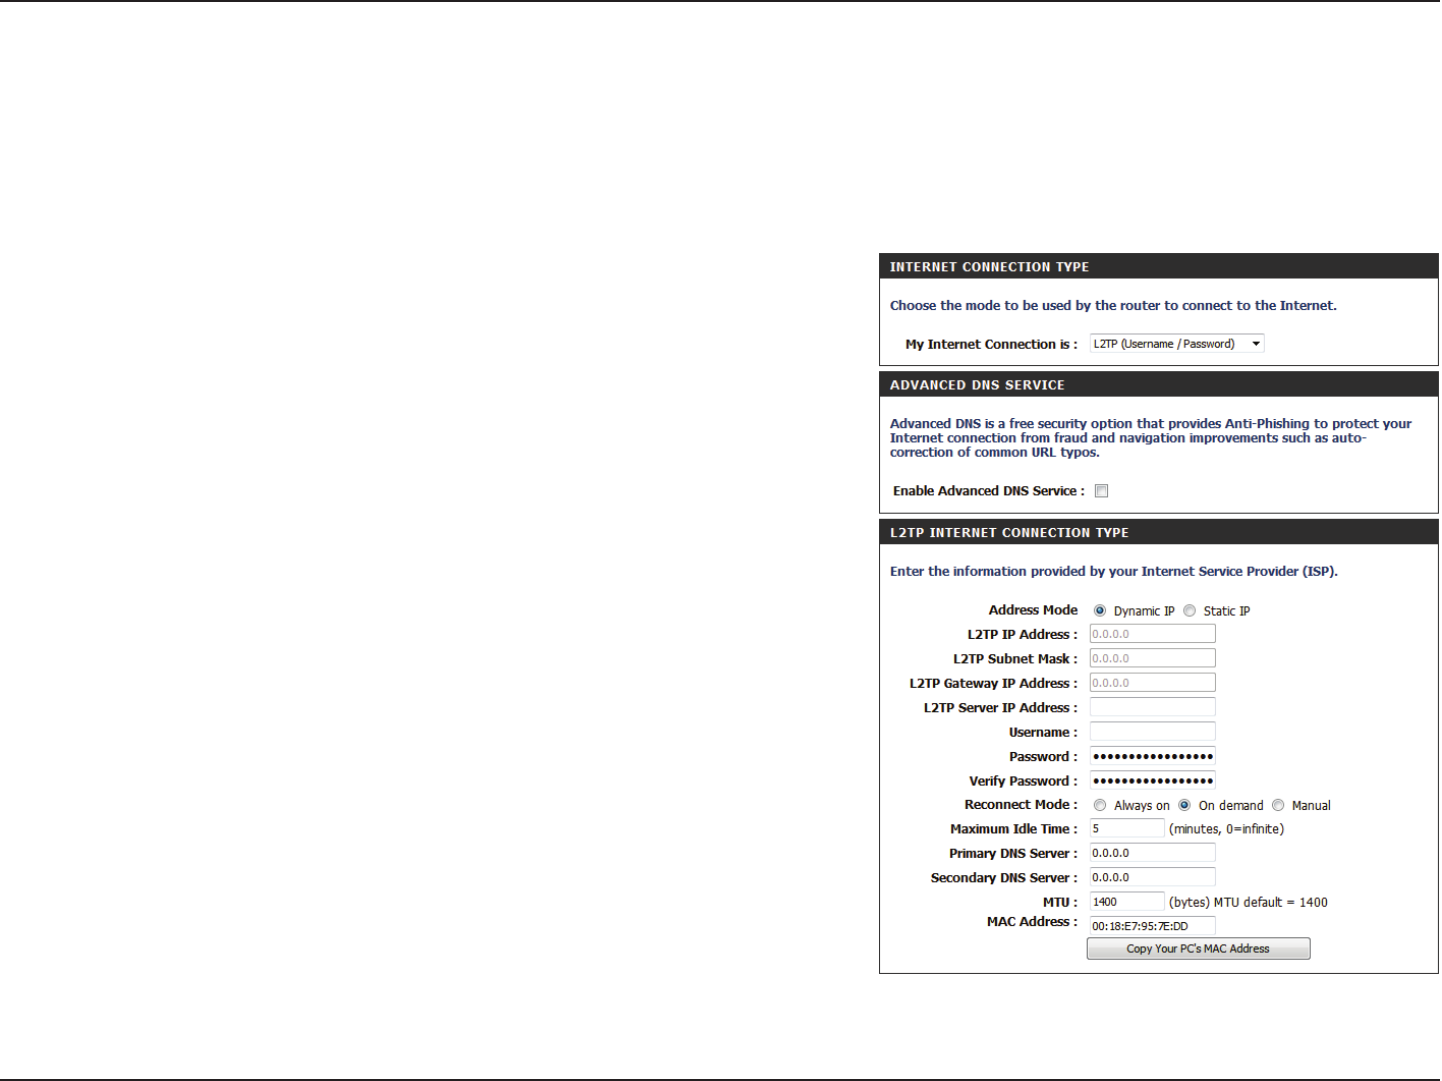This screenshot has width=1442, height=1081.
Task: Click the Secondary DNS Server field
Action: 1152,877
